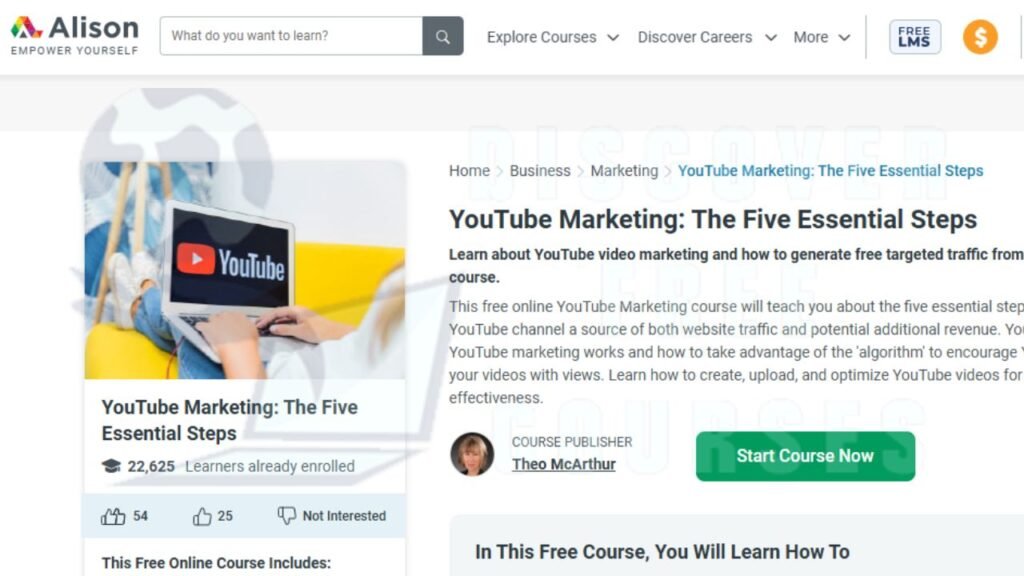This screenshot has height=576, width=1024.
Task: Click Theo McArthur's profile photo
Action: pyautogui.click(x=472, y=454)
